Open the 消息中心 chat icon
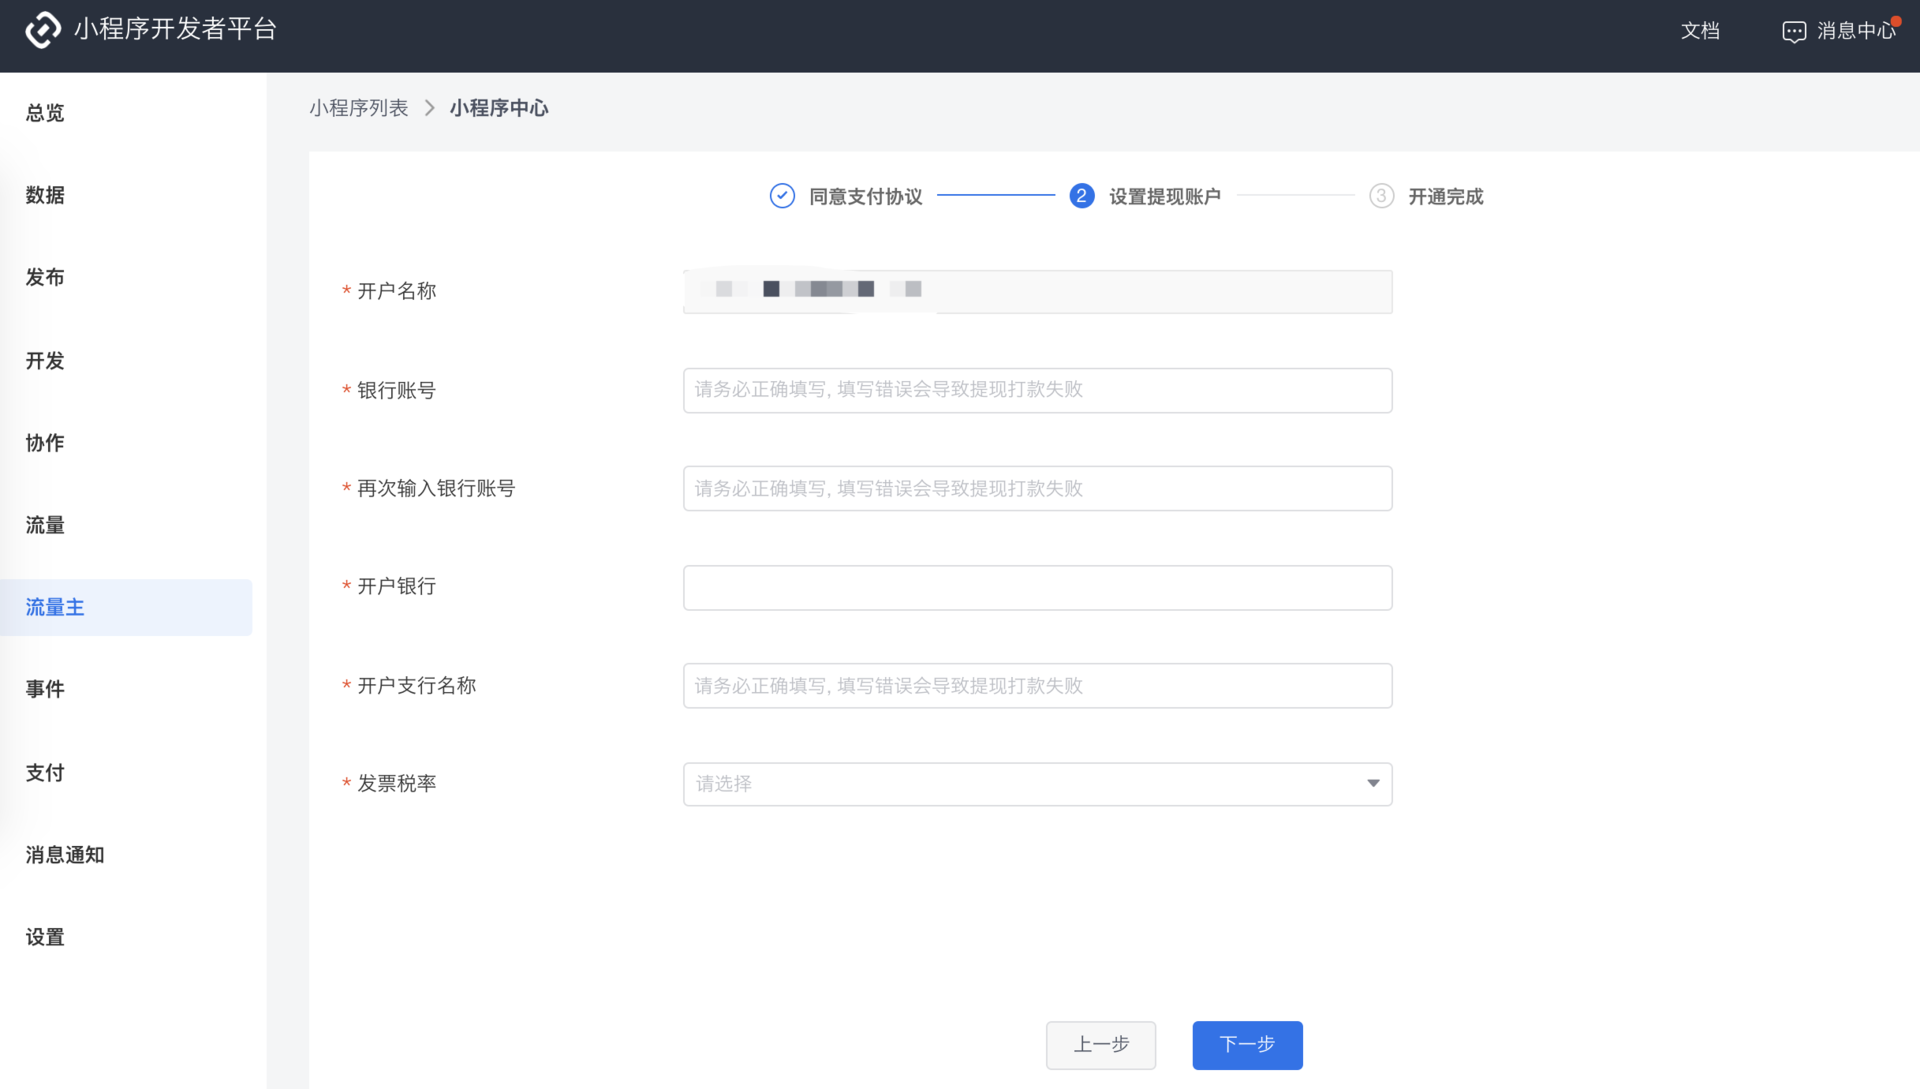Image resolution: width=1920 pixels, height=1089 pixels. pyautogui.click(x=1796, y=30)
